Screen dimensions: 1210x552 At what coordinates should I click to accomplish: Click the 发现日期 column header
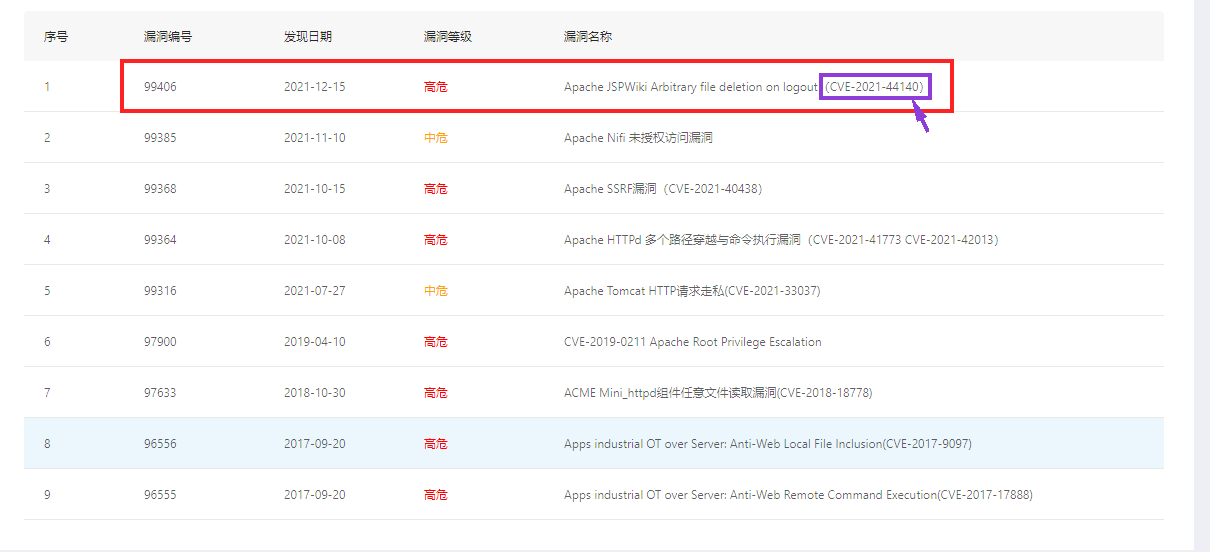(x=308, y=36)
